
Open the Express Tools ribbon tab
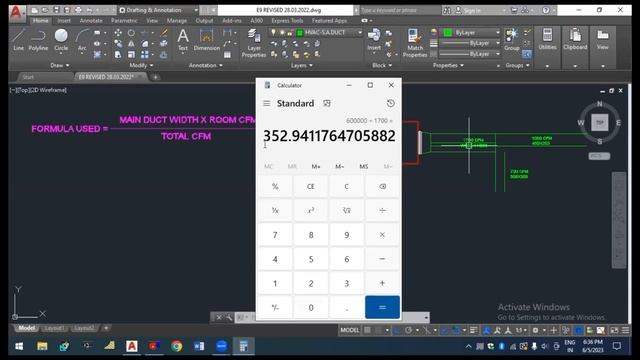[287, 20]
